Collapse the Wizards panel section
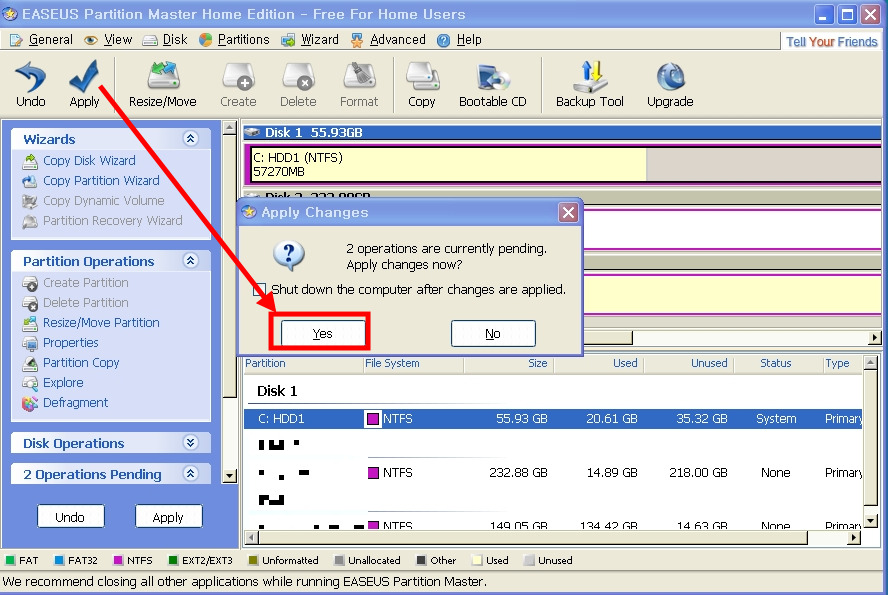888x595 pixels. pyautogui.click(x=190, y=139)
